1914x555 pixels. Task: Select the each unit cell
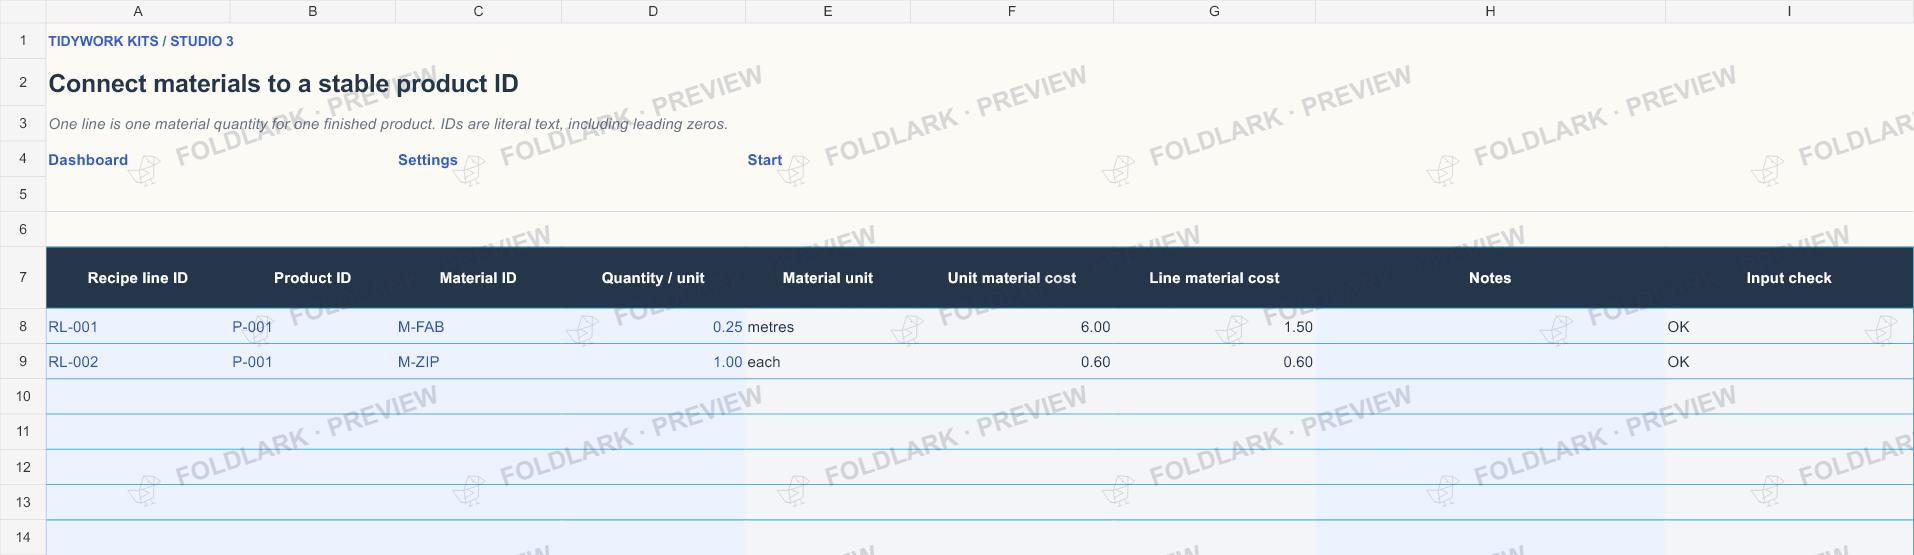coord(828,362)
